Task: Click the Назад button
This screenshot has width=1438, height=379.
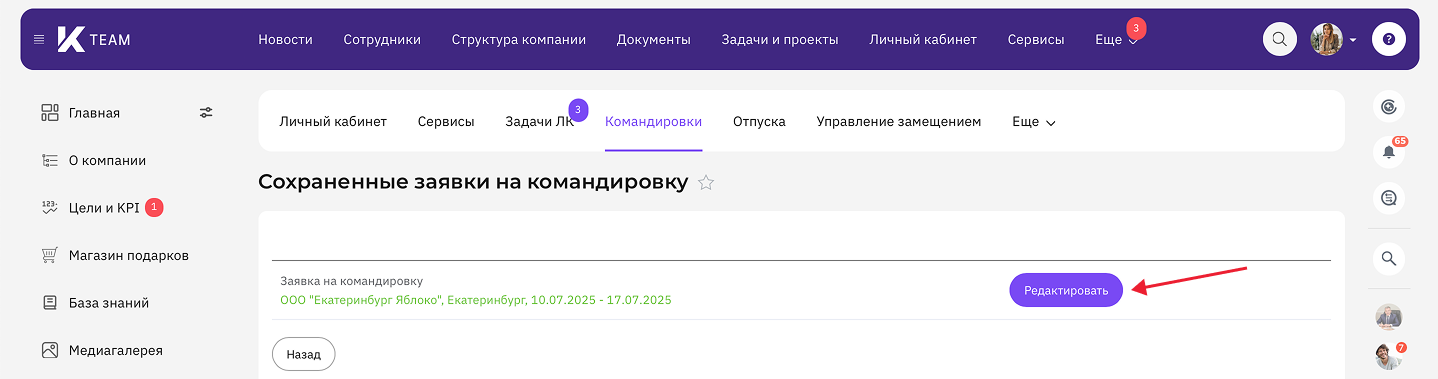Action: click(x=304, y=354)
